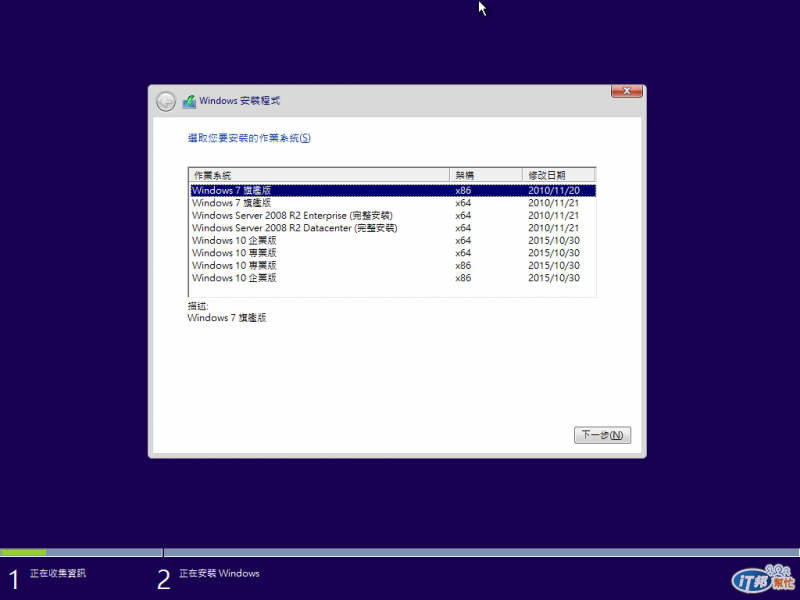800x600 pixels.
Task: Close the Windows 安裝程式 dialog
Action: 627,91
